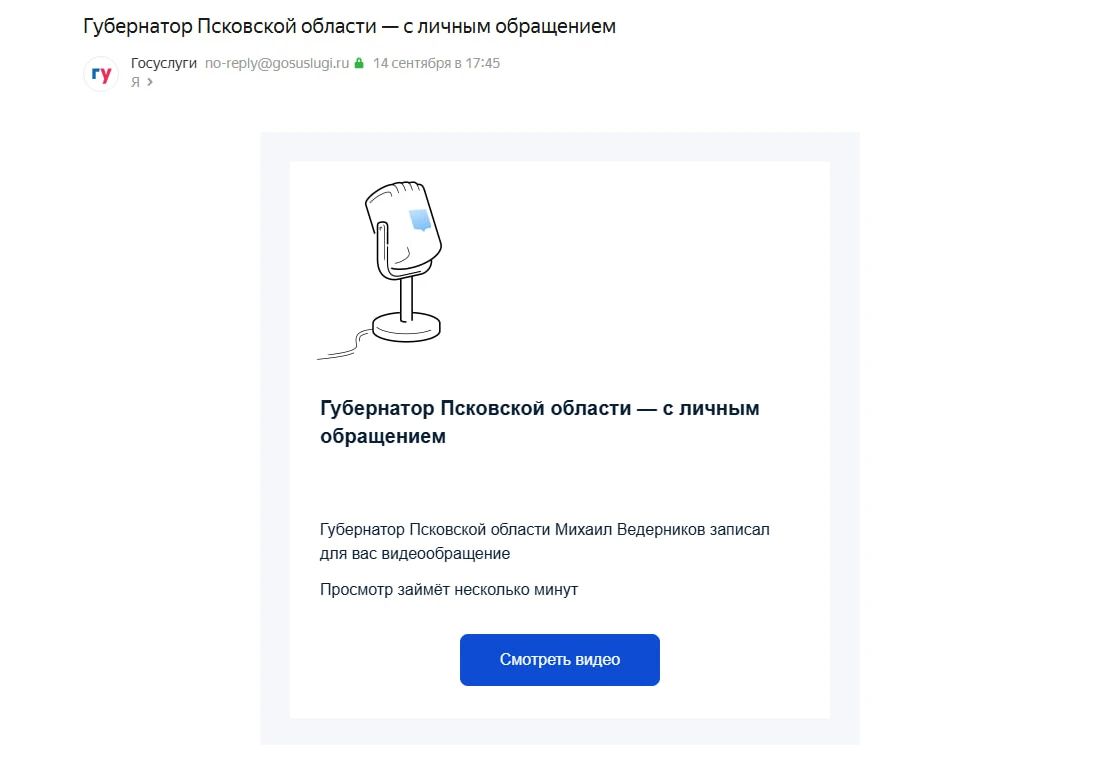
Task: Click the email subject line at the top
Action: click(x=349, y=26)
